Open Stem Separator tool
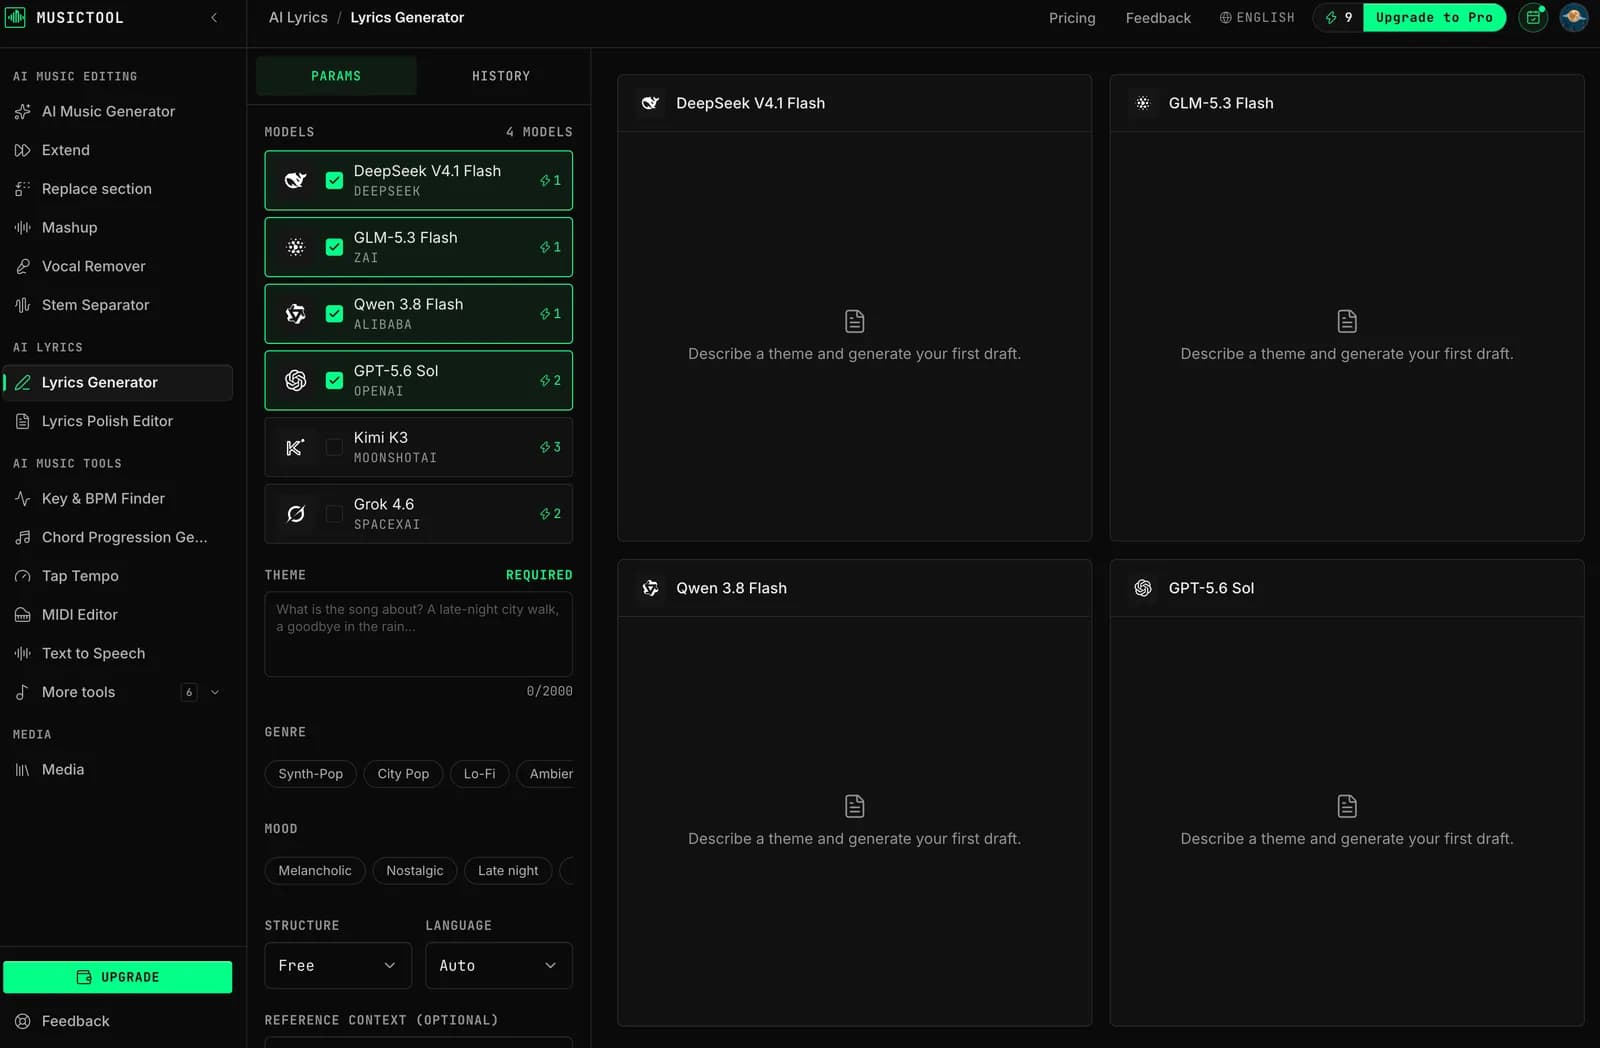Viewport: 1600px width, 1048px height. click(118, 305)
